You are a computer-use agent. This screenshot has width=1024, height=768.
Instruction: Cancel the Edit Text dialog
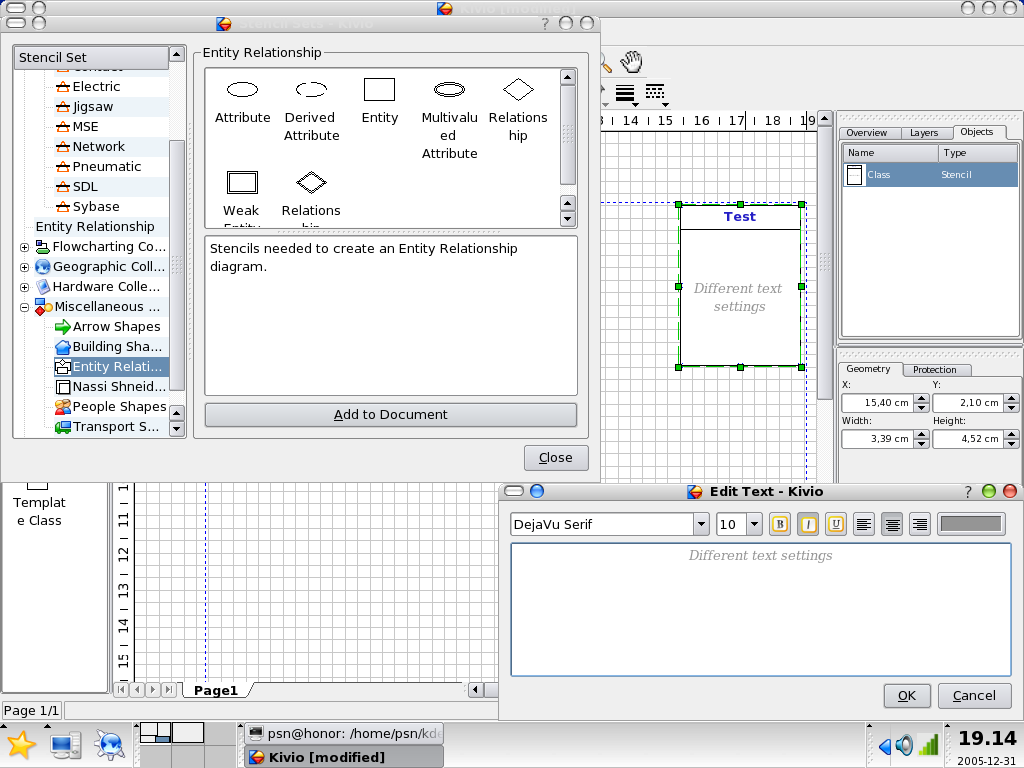click(974, 696)
